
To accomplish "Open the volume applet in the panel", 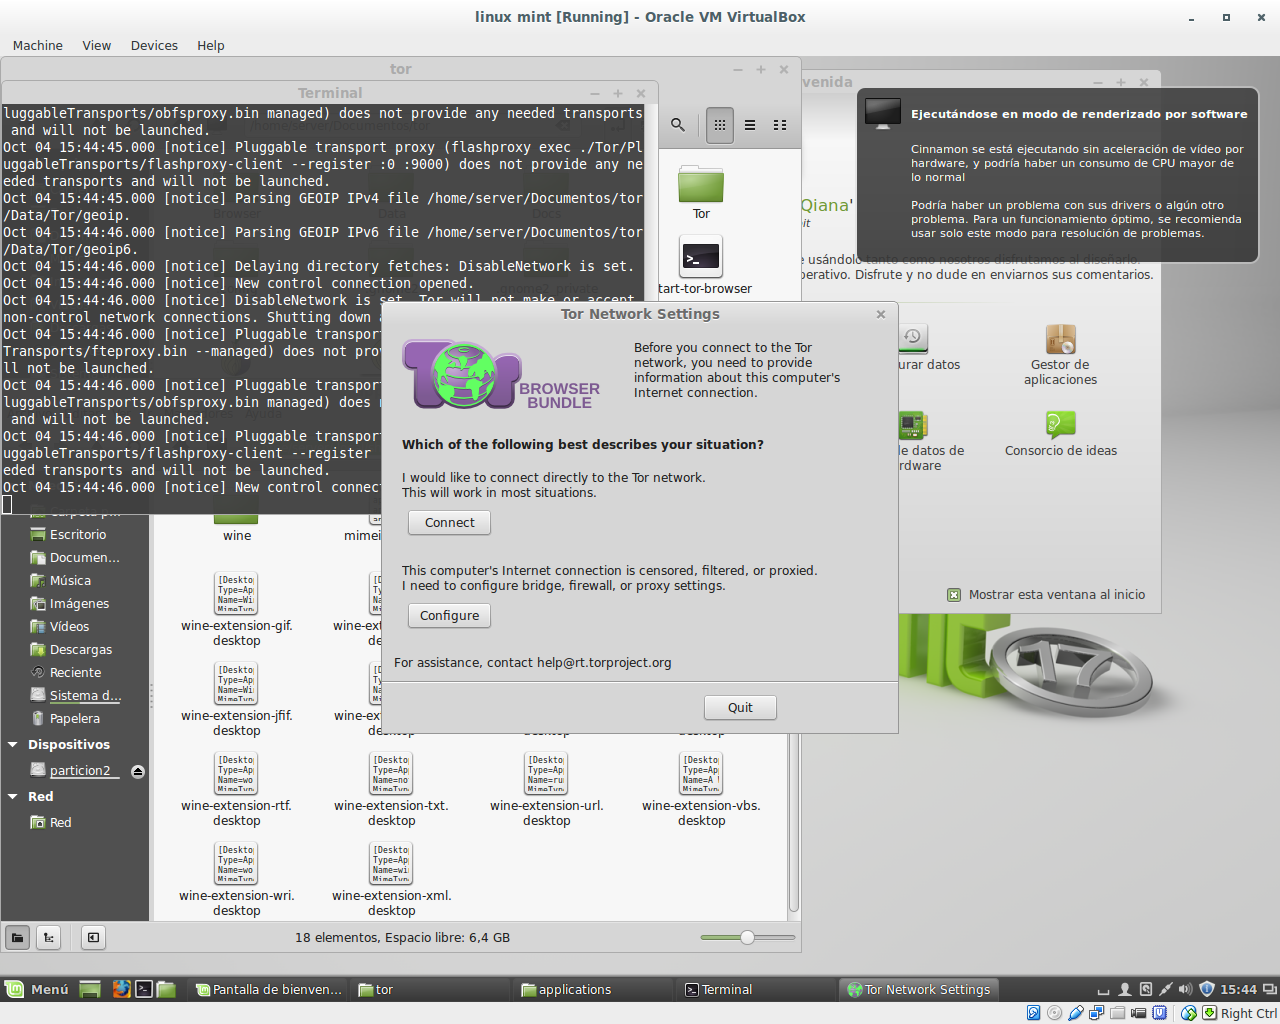I will click(1185, 989).
